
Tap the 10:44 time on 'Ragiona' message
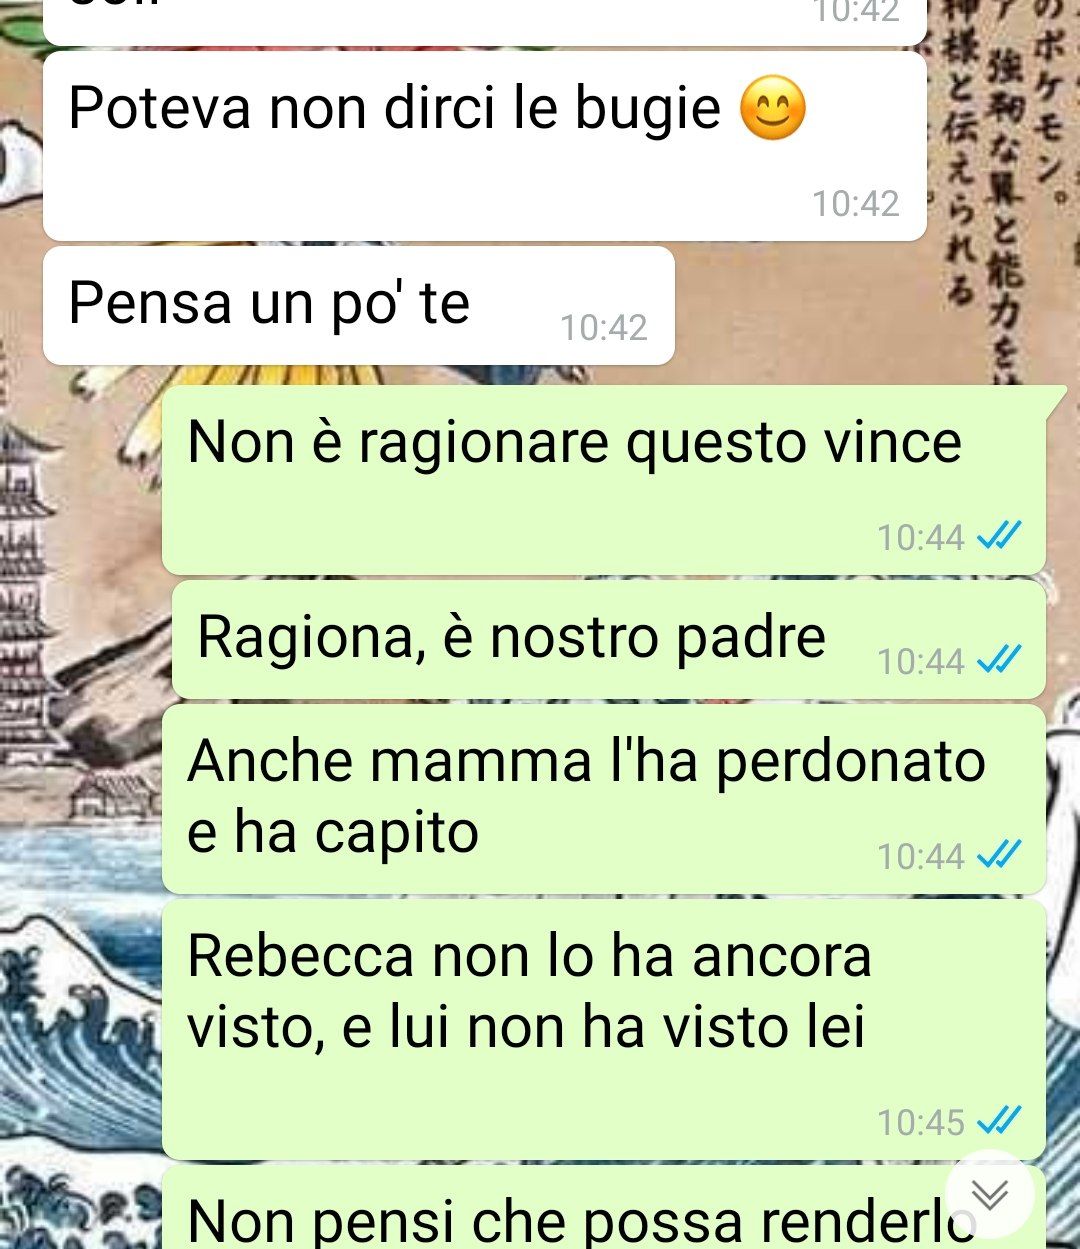(x=921, y=662)
